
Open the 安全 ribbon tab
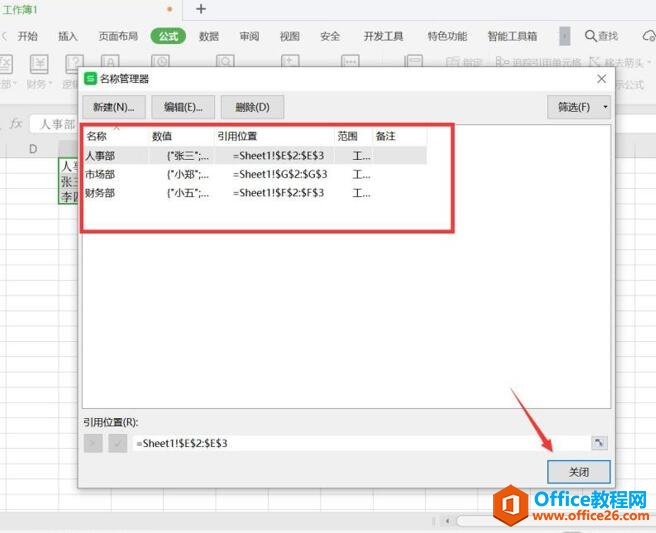[330, 36]
